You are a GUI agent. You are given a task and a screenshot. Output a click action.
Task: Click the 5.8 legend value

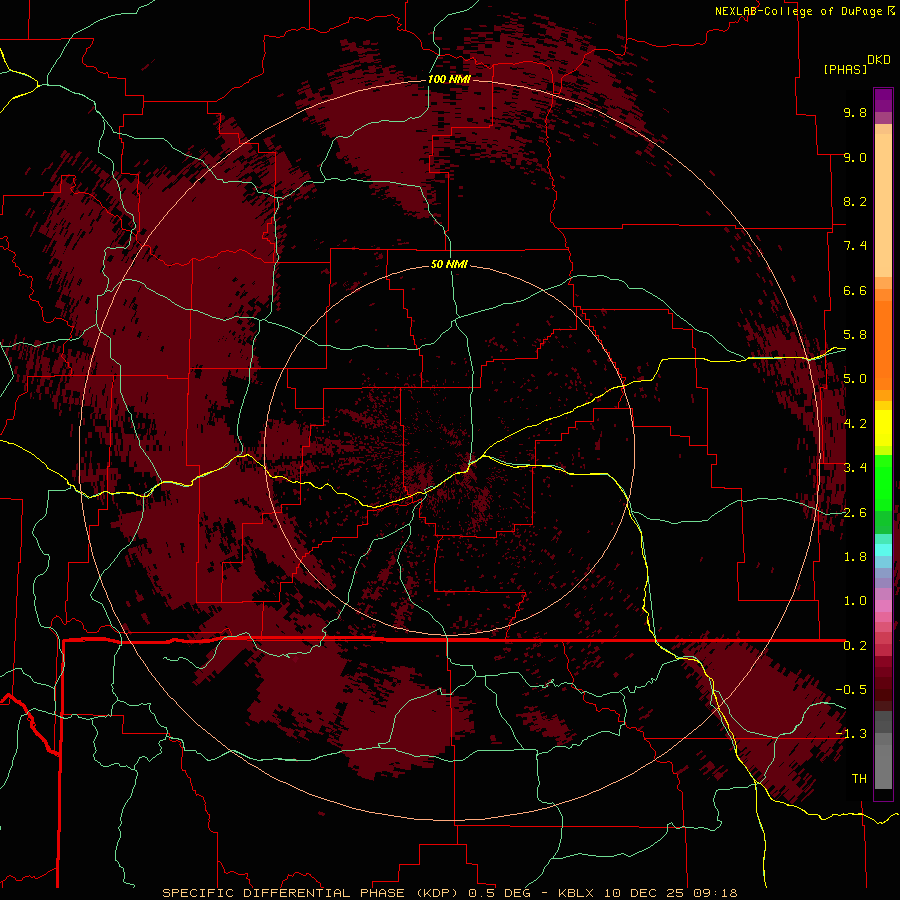point(855,335)
